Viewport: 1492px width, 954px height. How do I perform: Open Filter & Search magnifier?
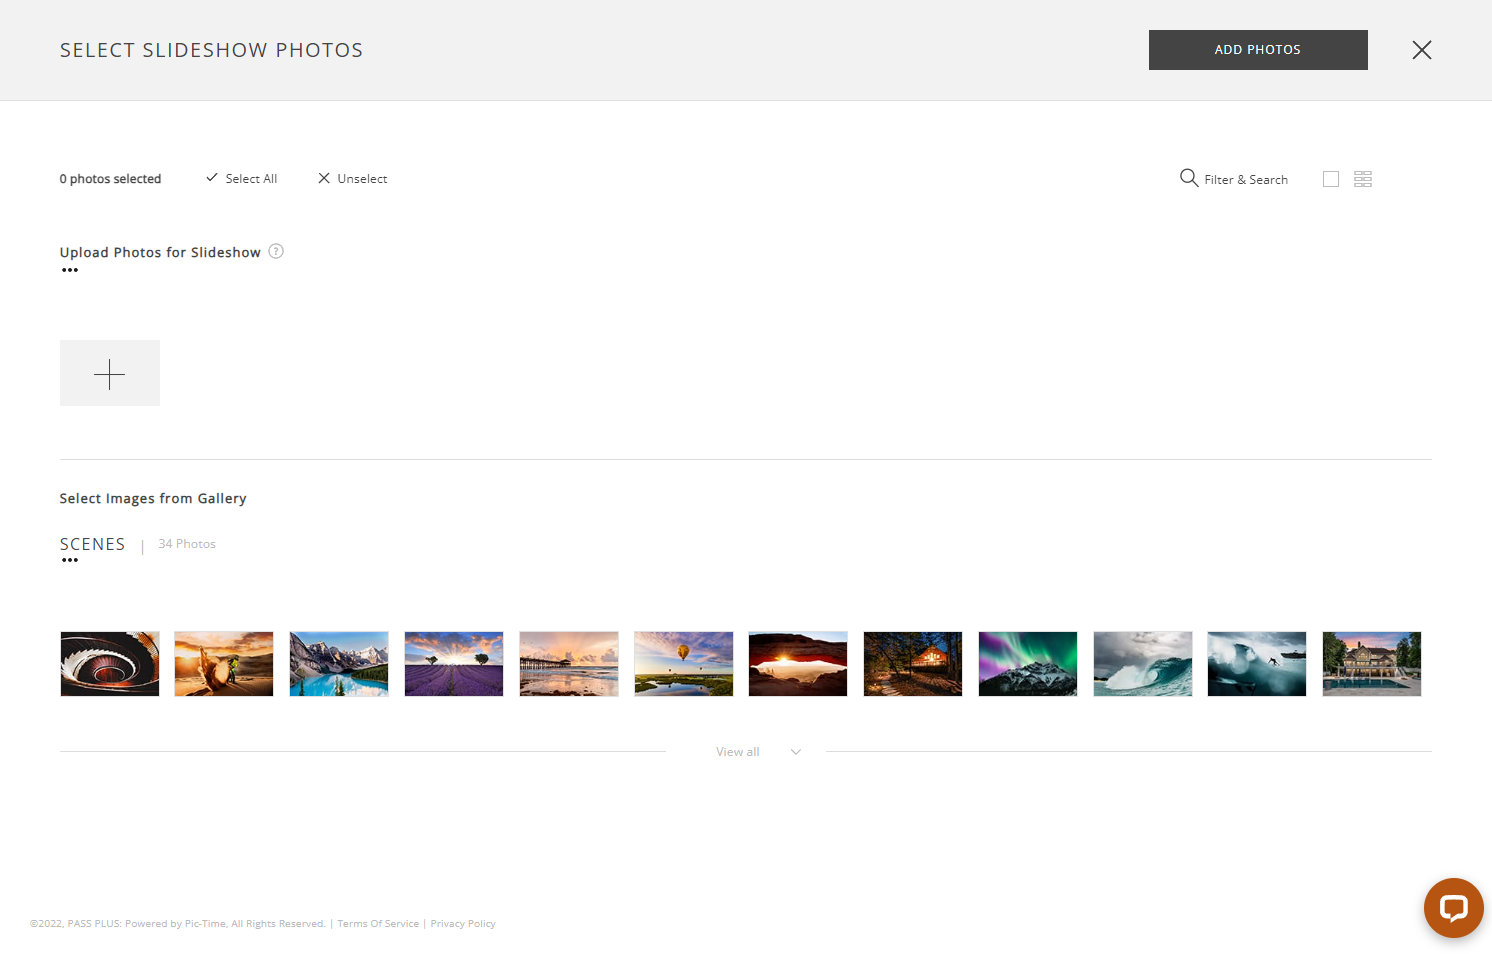click(x=1234, y=179)
